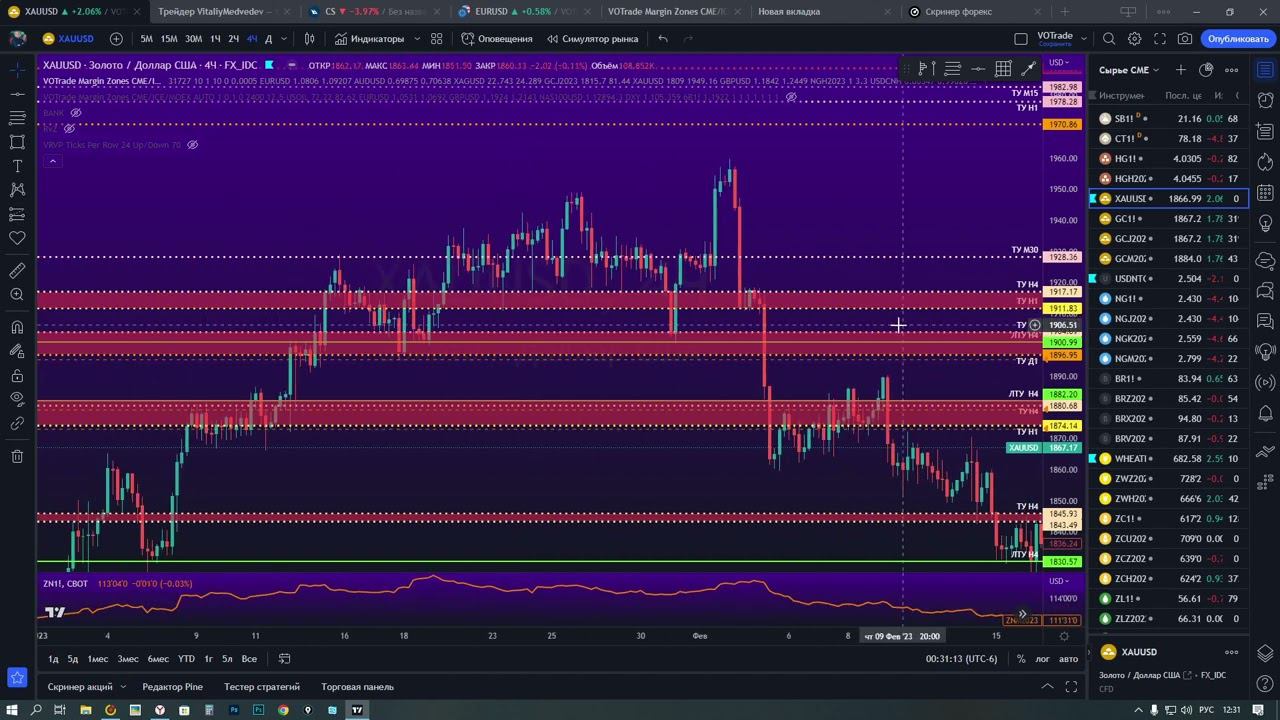Image resolution: width=1280 pixels, height=720 pixels.
Task: Switch timeframe to 30M
Action: tap(194, 39)
